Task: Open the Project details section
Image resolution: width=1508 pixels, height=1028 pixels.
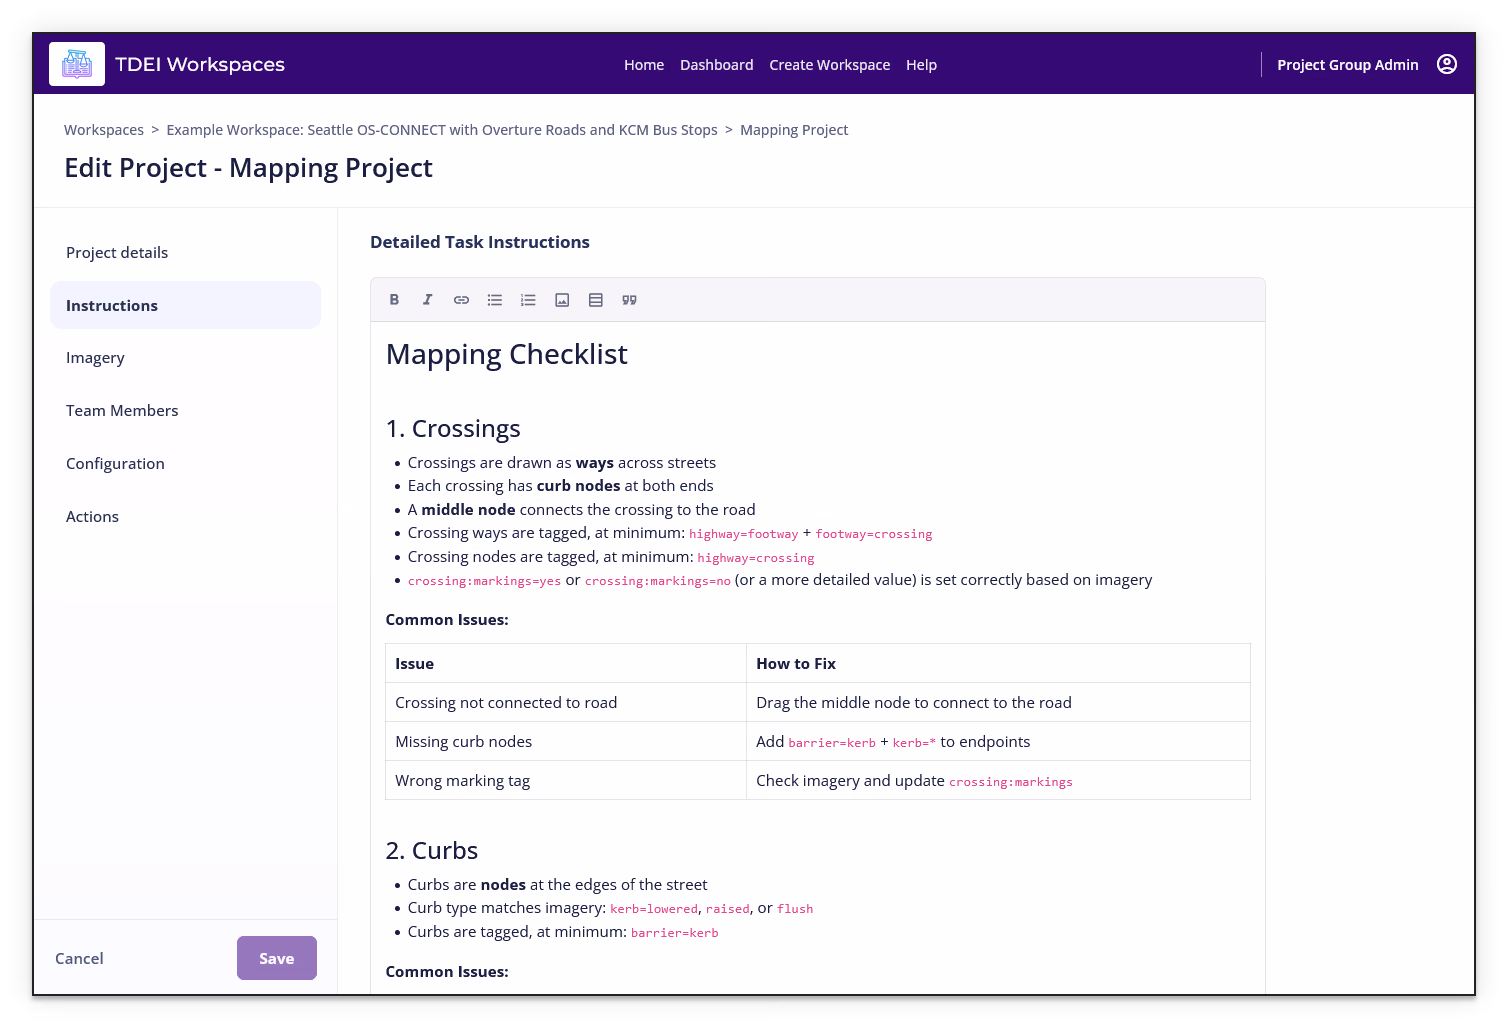Action: 185,253
